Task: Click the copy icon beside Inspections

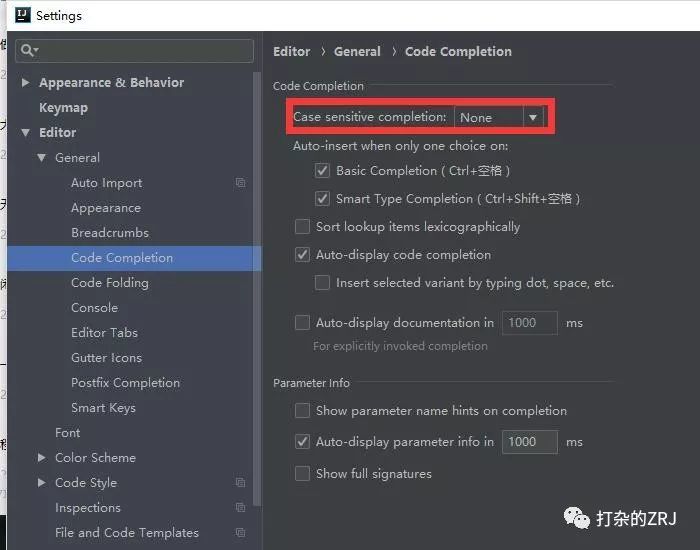Action: click(240, 508)
